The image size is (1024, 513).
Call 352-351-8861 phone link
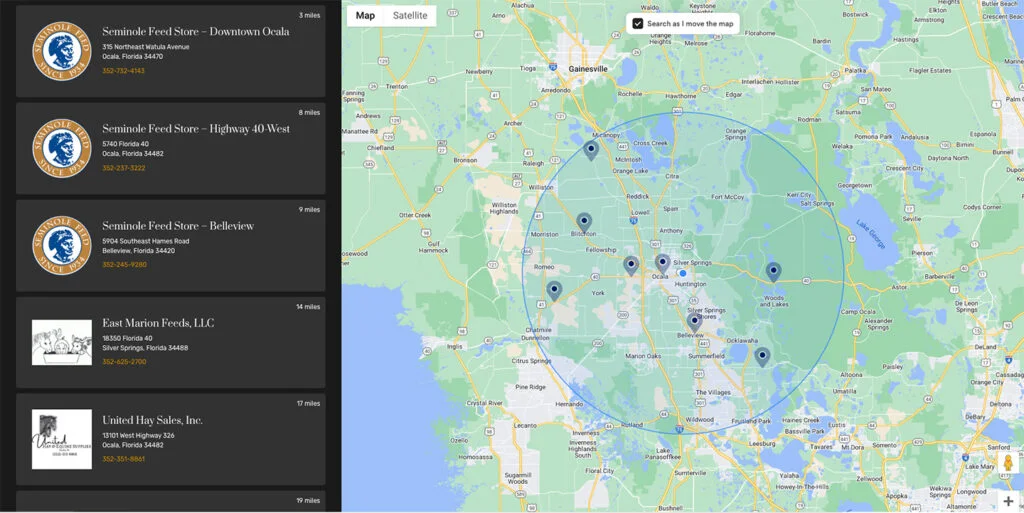point(123,459)
